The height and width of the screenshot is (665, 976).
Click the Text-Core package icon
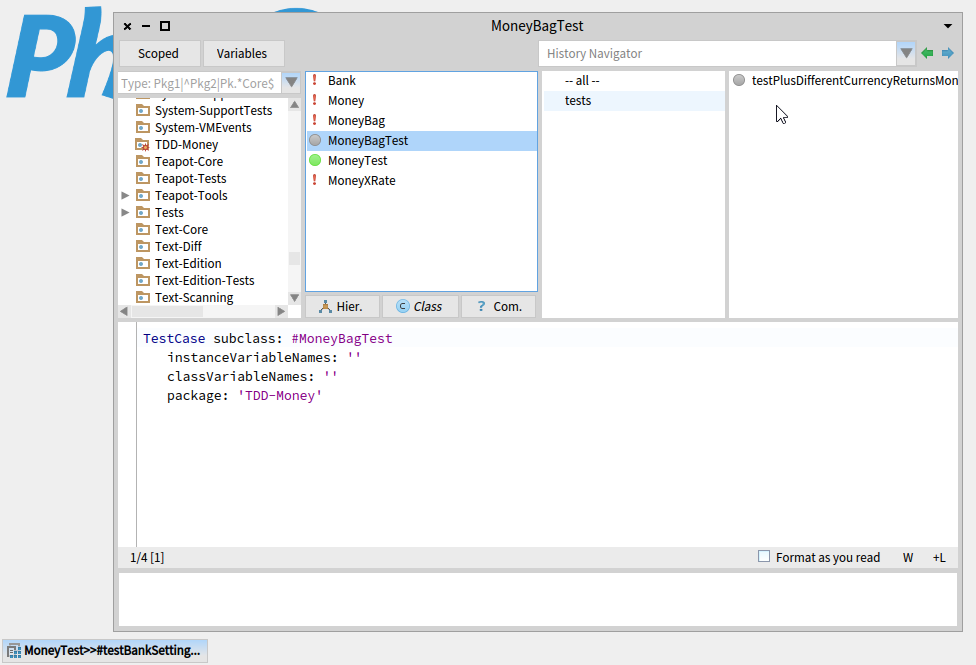pos(143,229)
